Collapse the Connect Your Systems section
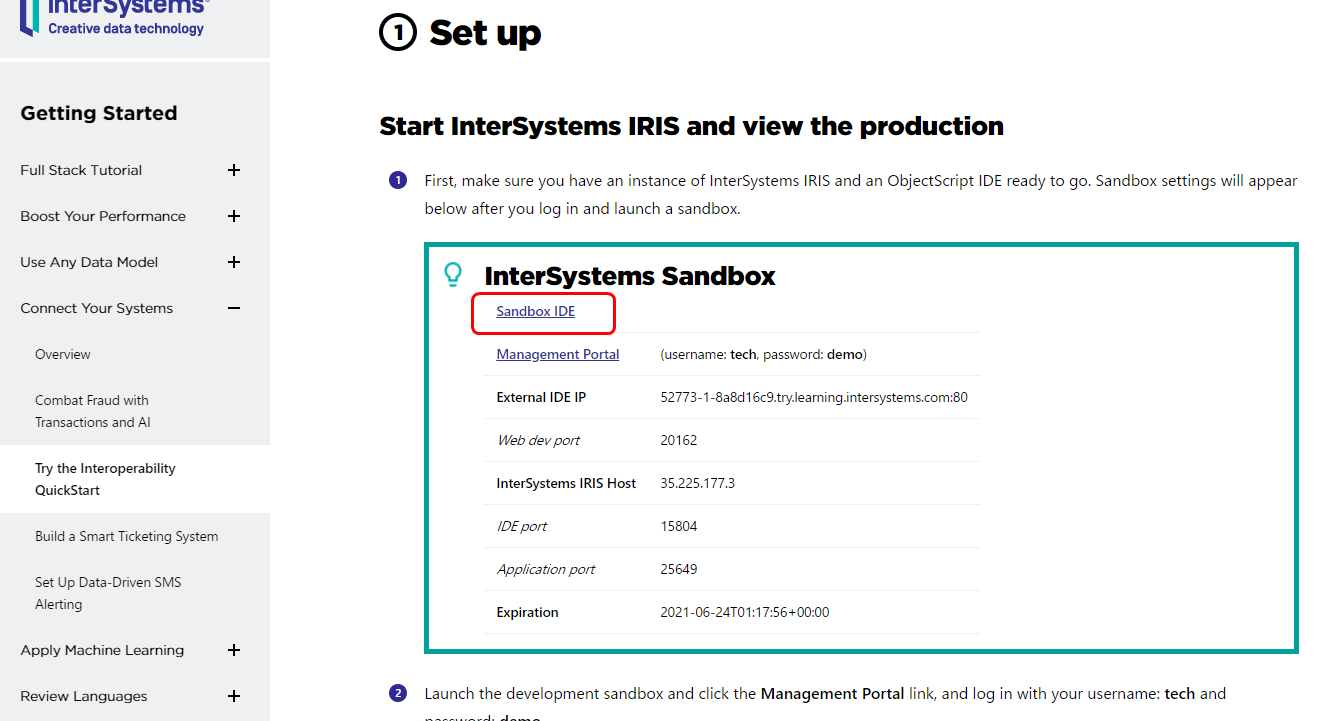 [233, 308]
